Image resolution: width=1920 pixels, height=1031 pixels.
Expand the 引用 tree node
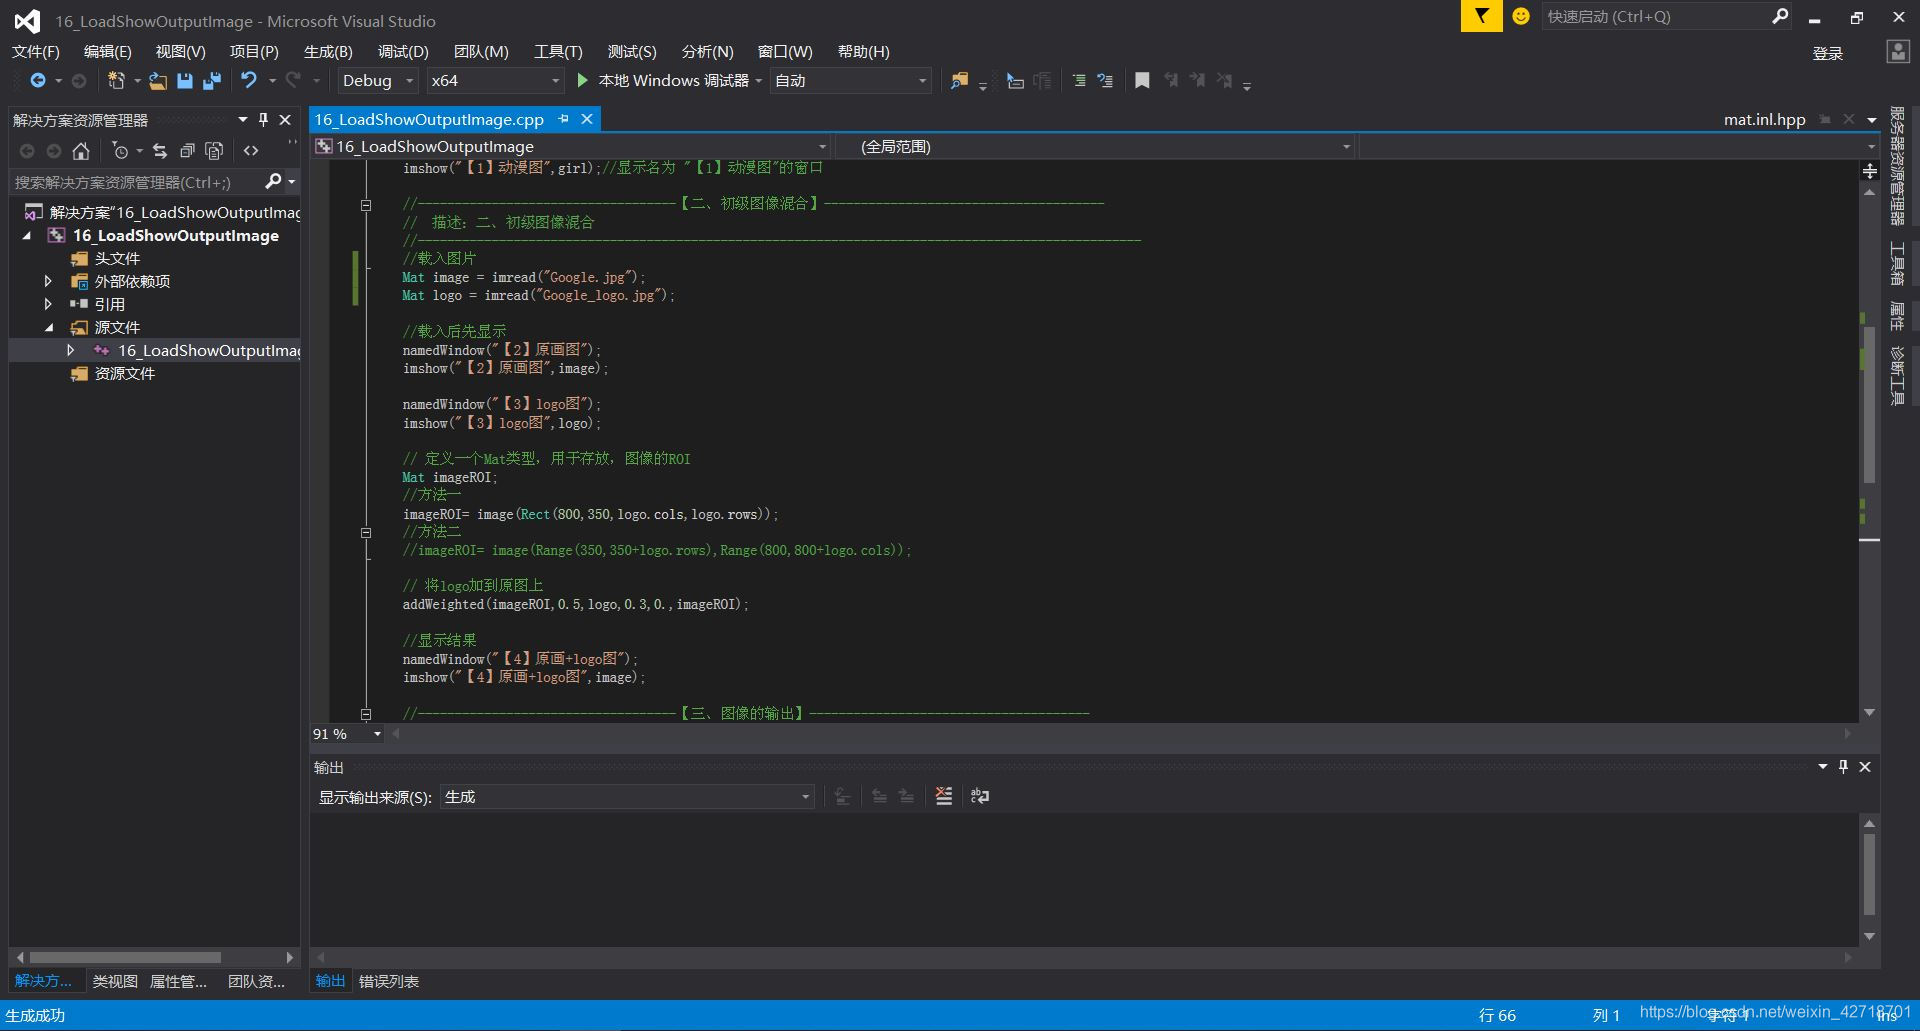click(x=47, y=304)
